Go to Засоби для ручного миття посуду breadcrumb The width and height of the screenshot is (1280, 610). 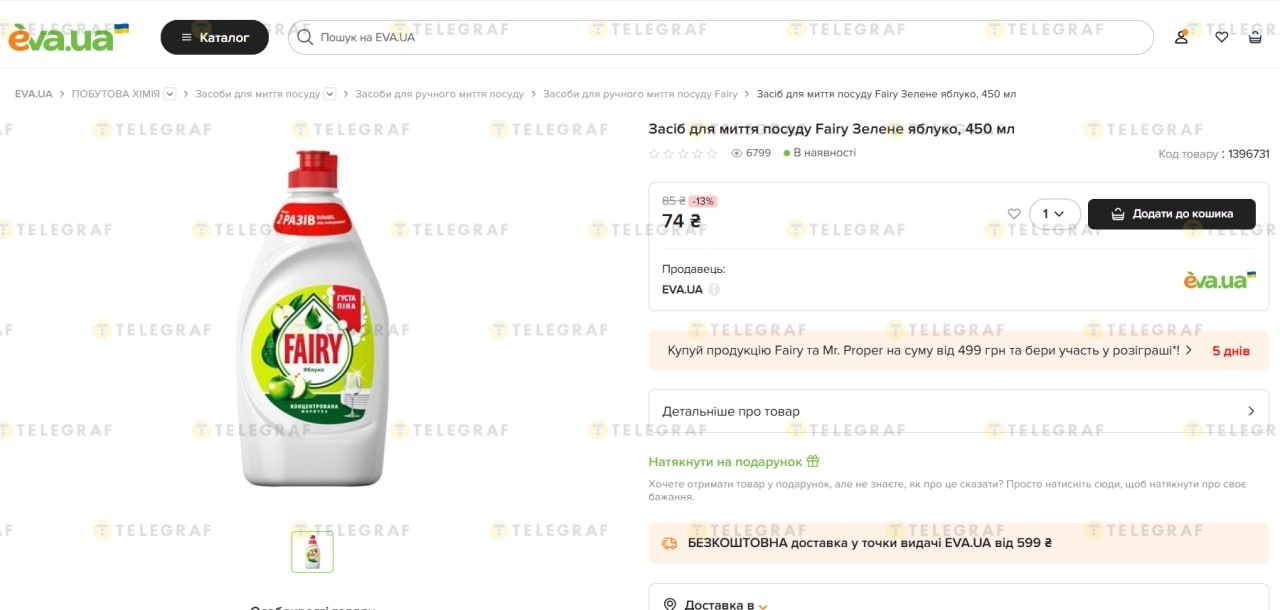pos(439,94)
